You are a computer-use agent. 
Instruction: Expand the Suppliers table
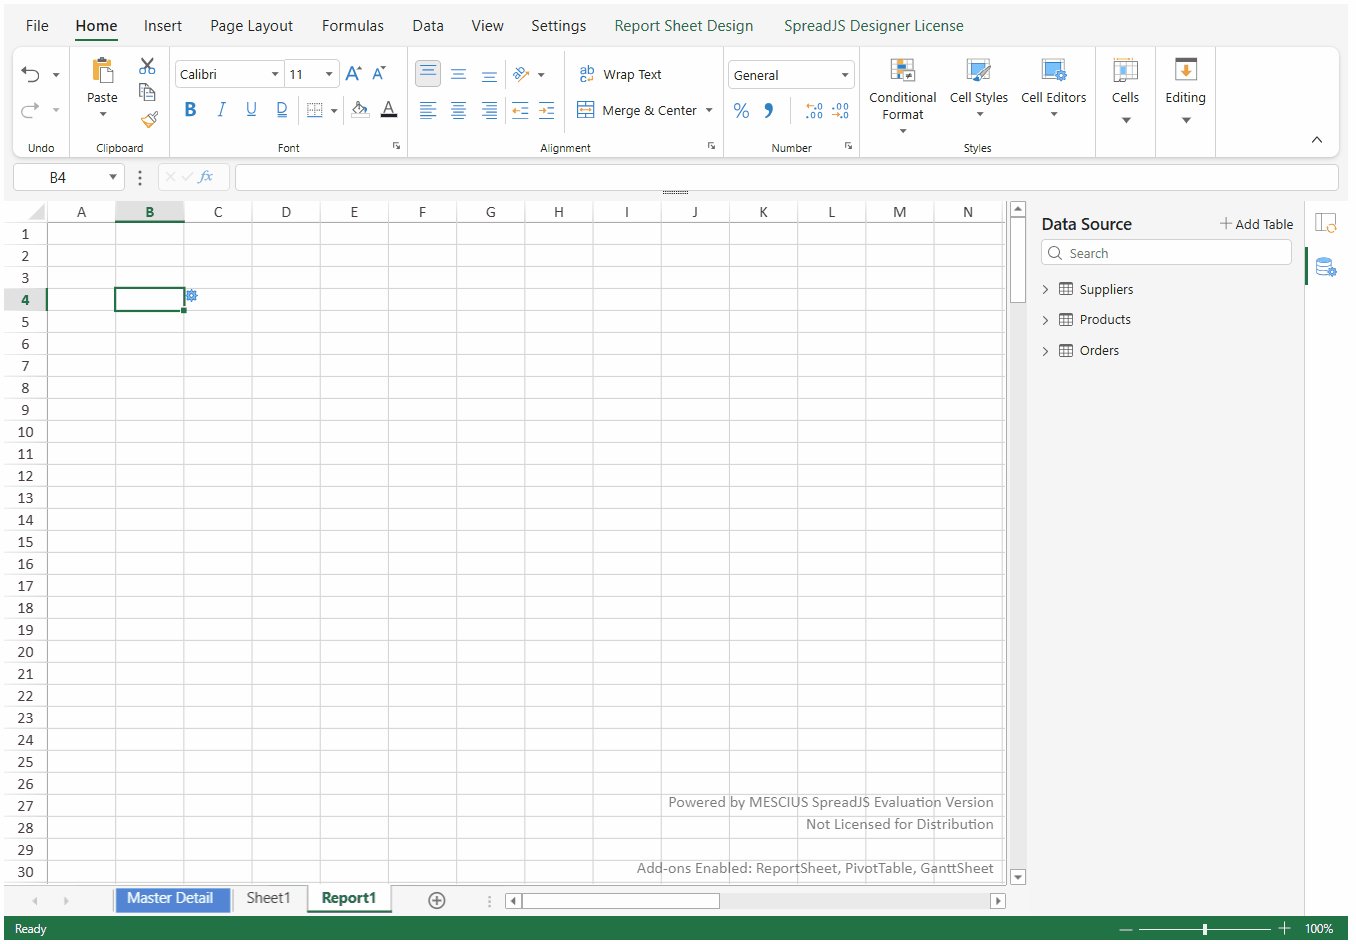pos(1046,290)
